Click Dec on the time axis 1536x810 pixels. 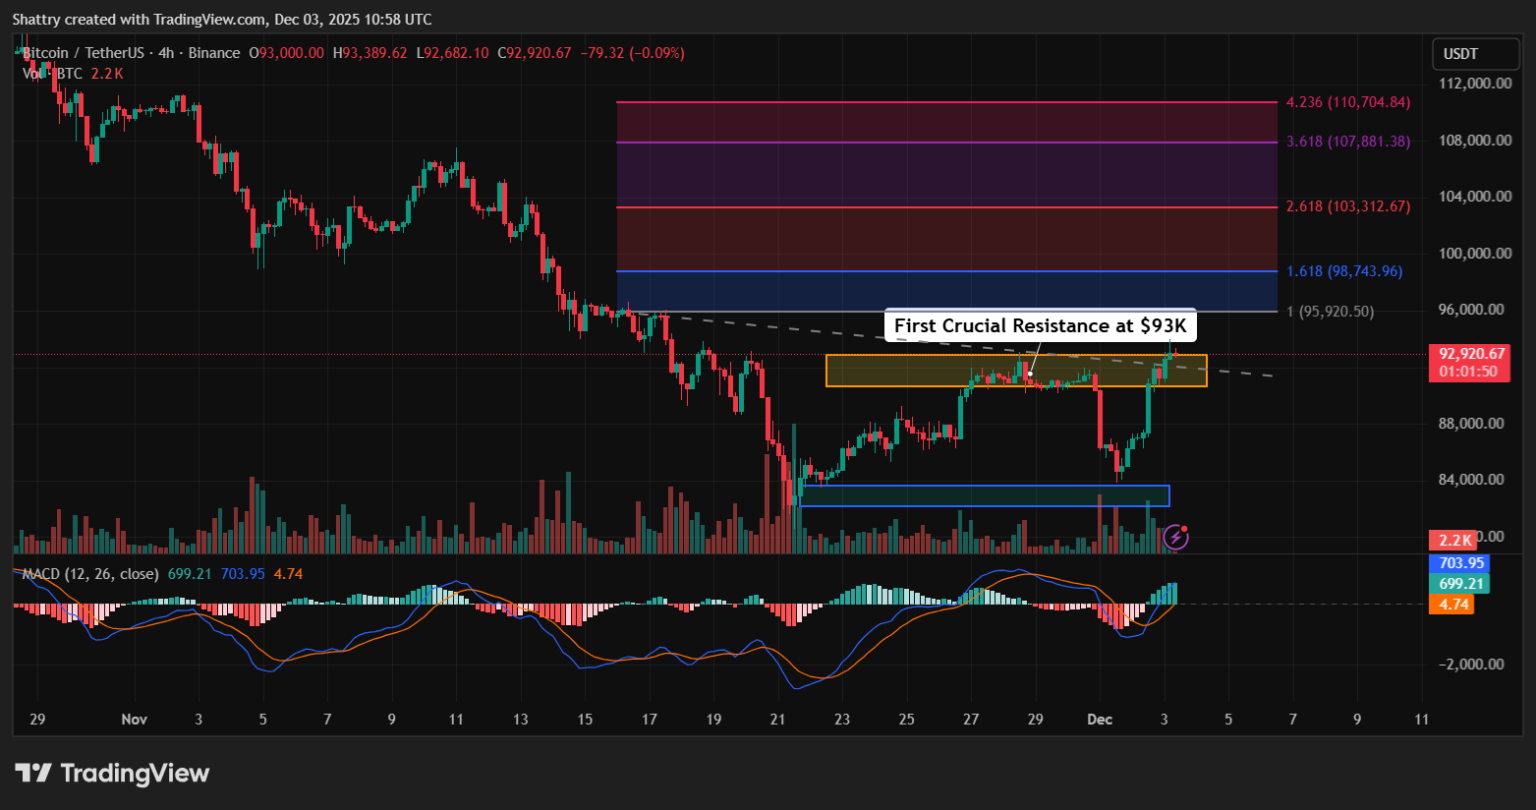[1100, 718]
